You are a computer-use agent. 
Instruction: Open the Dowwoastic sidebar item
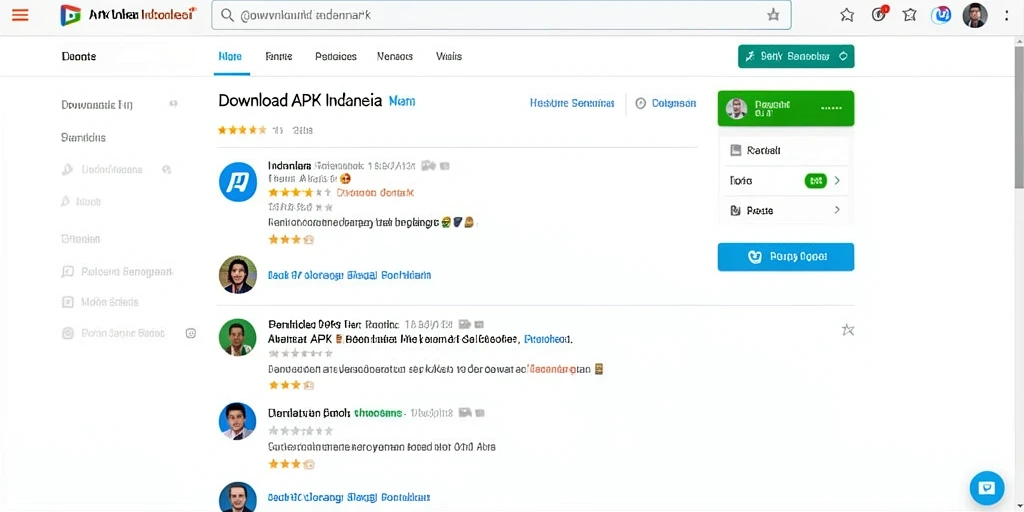point(97,104)
